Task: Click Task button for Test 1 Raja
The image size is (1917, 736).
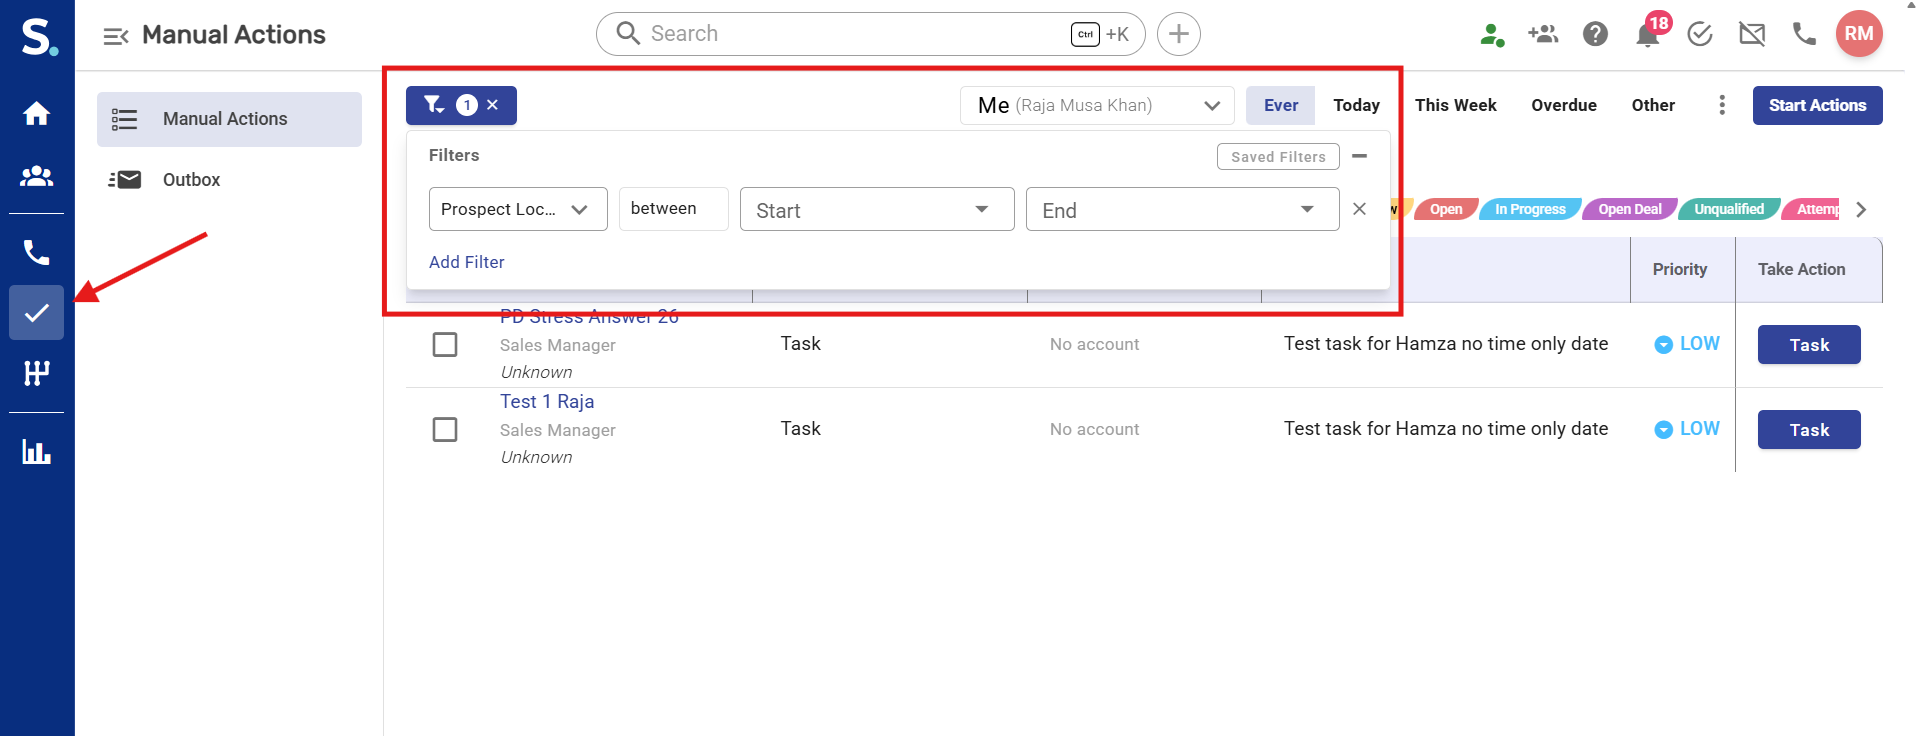Action: 1809,430
